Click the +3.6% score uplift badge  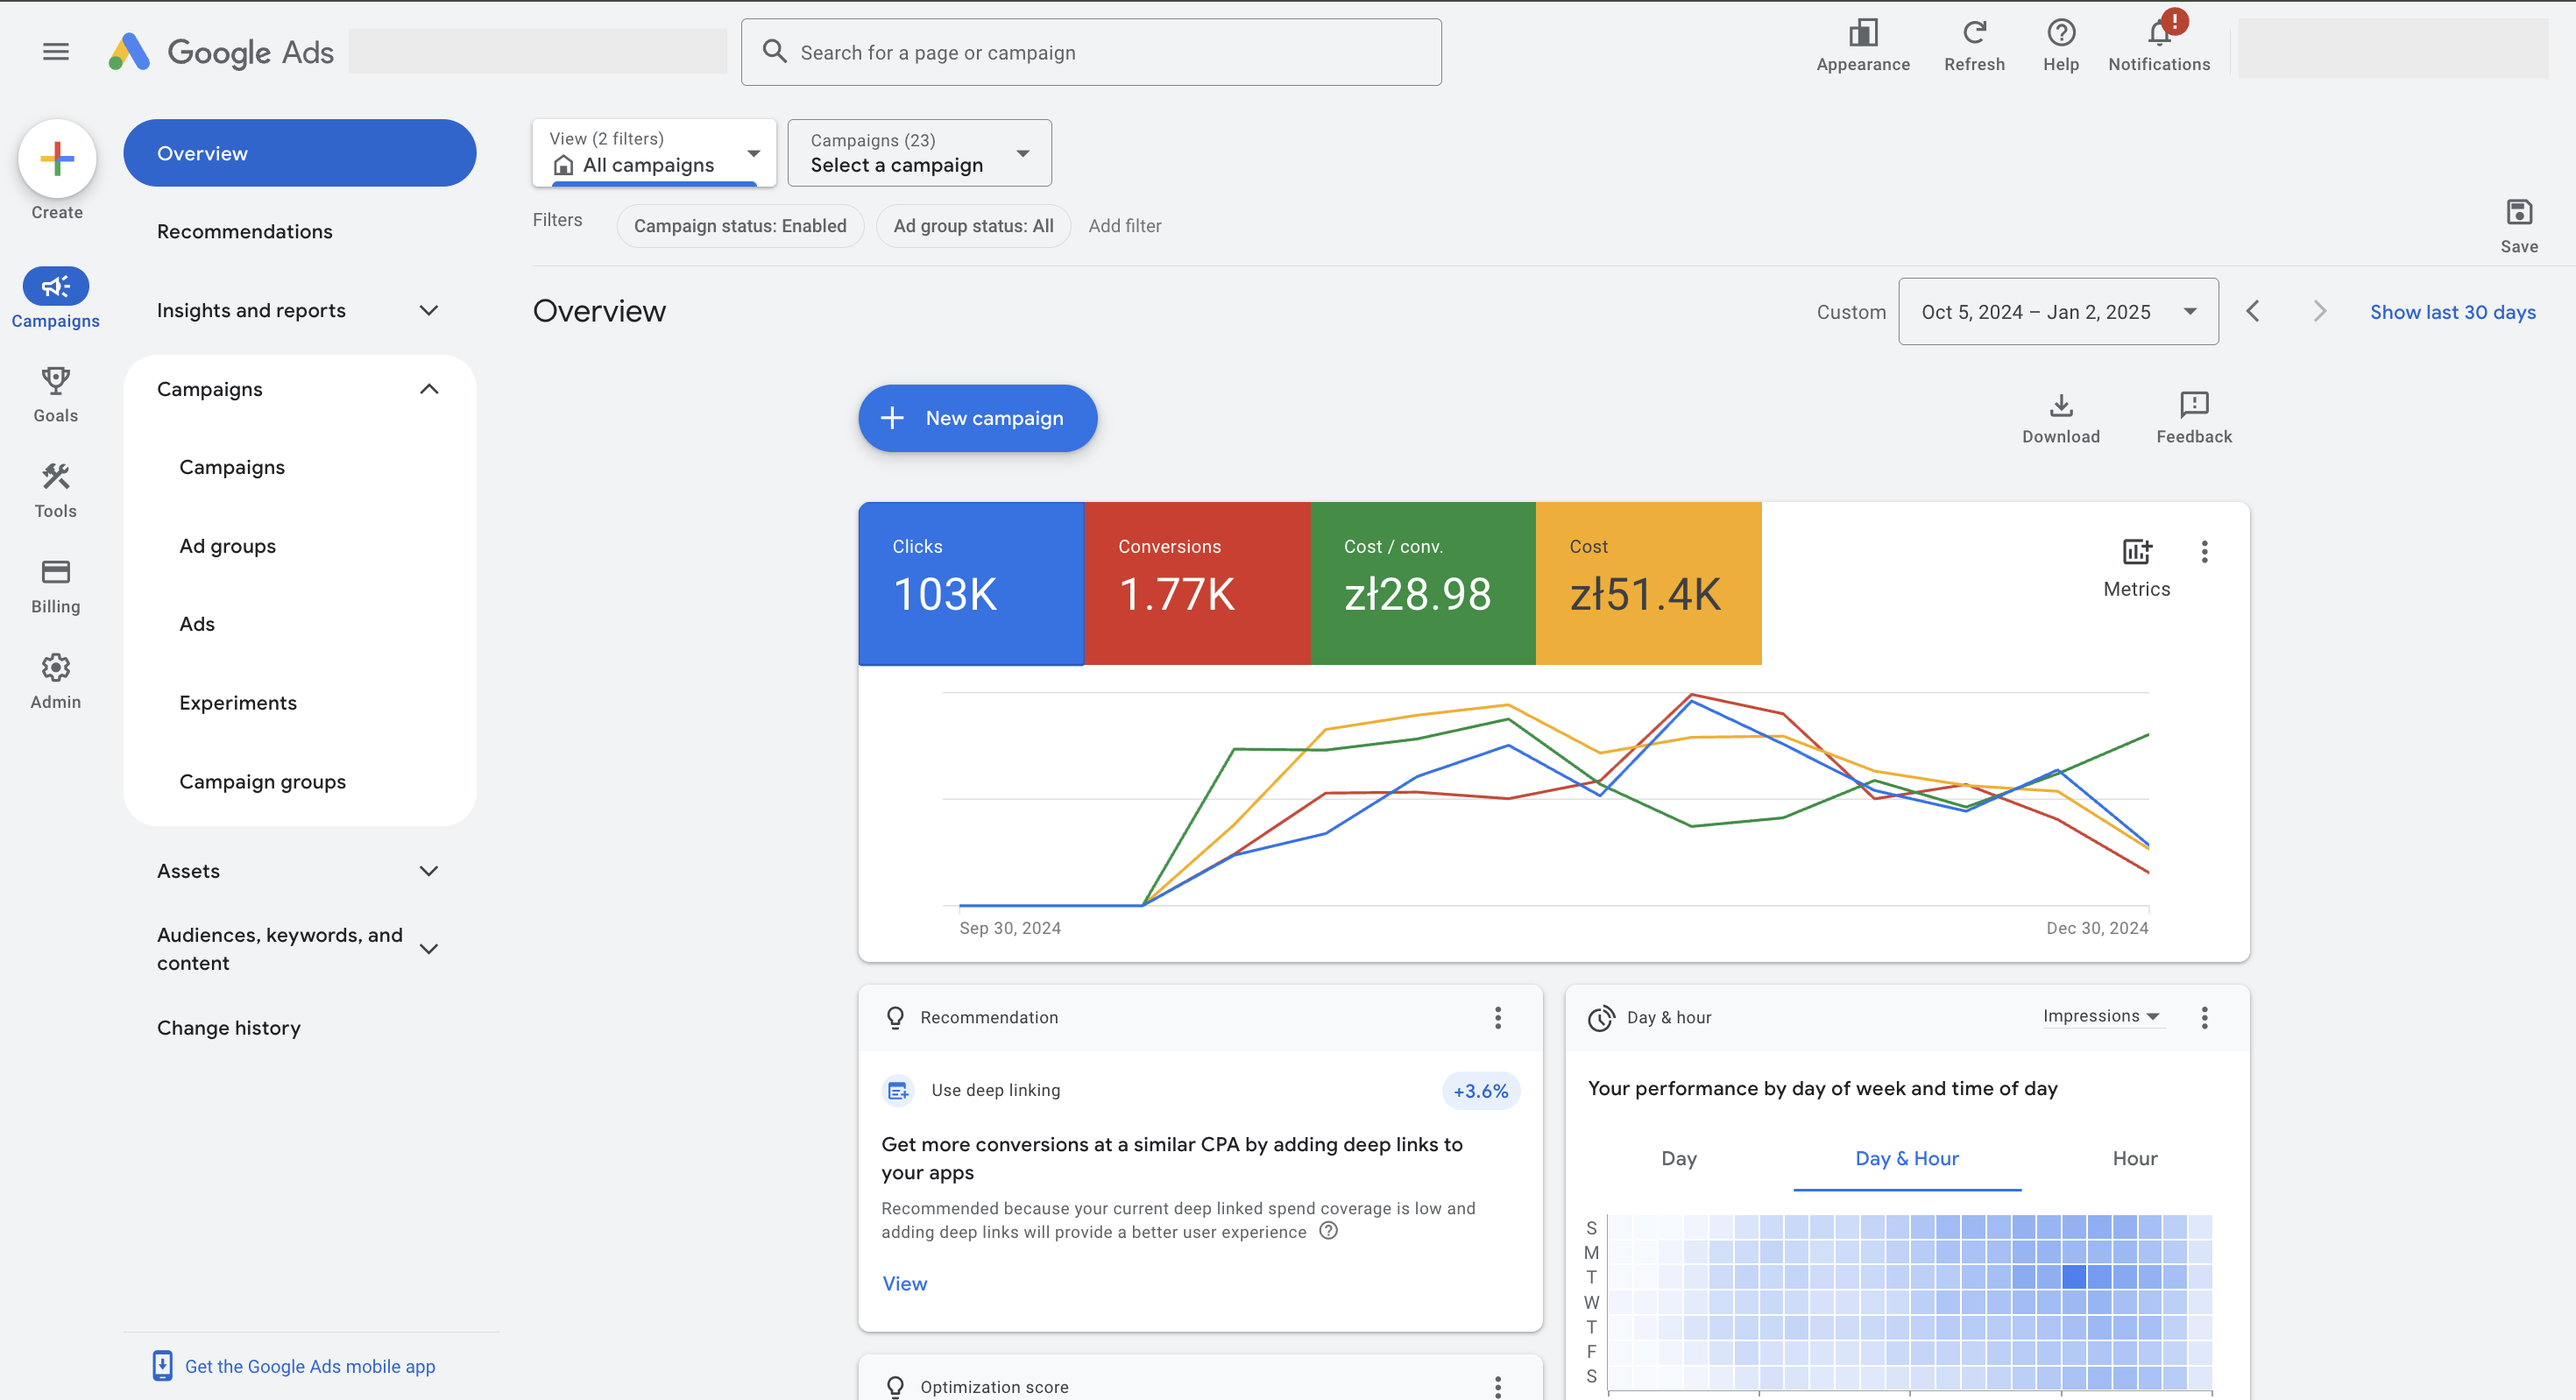(1480, 1091)
